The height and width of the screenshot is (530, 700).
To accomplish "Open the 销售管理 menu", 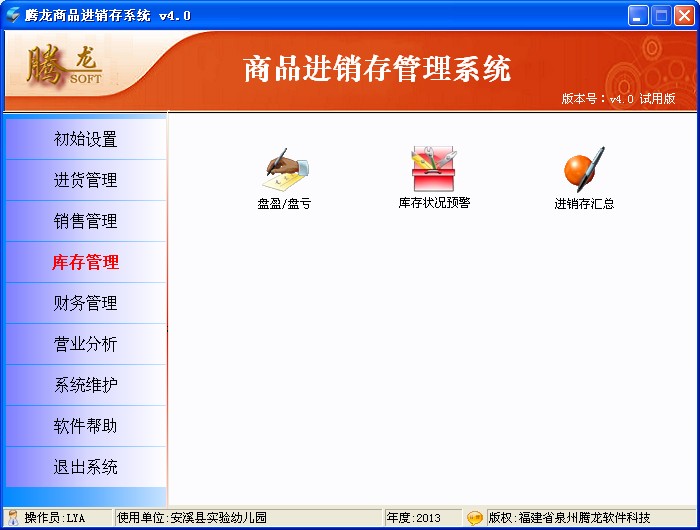I will coord(86,221).
